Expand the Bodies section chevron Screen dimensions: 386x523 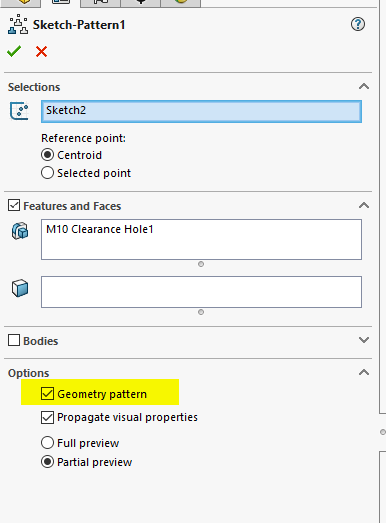[364, 340]
